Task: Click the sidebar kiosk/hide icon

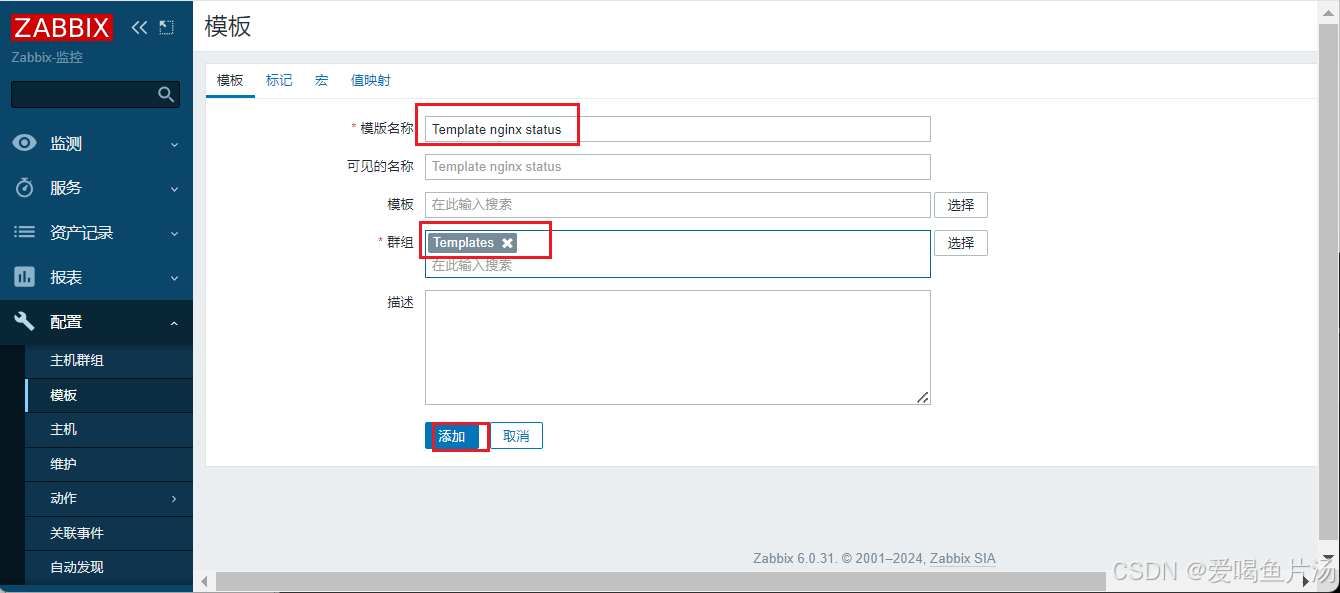Action: [166, 27]
